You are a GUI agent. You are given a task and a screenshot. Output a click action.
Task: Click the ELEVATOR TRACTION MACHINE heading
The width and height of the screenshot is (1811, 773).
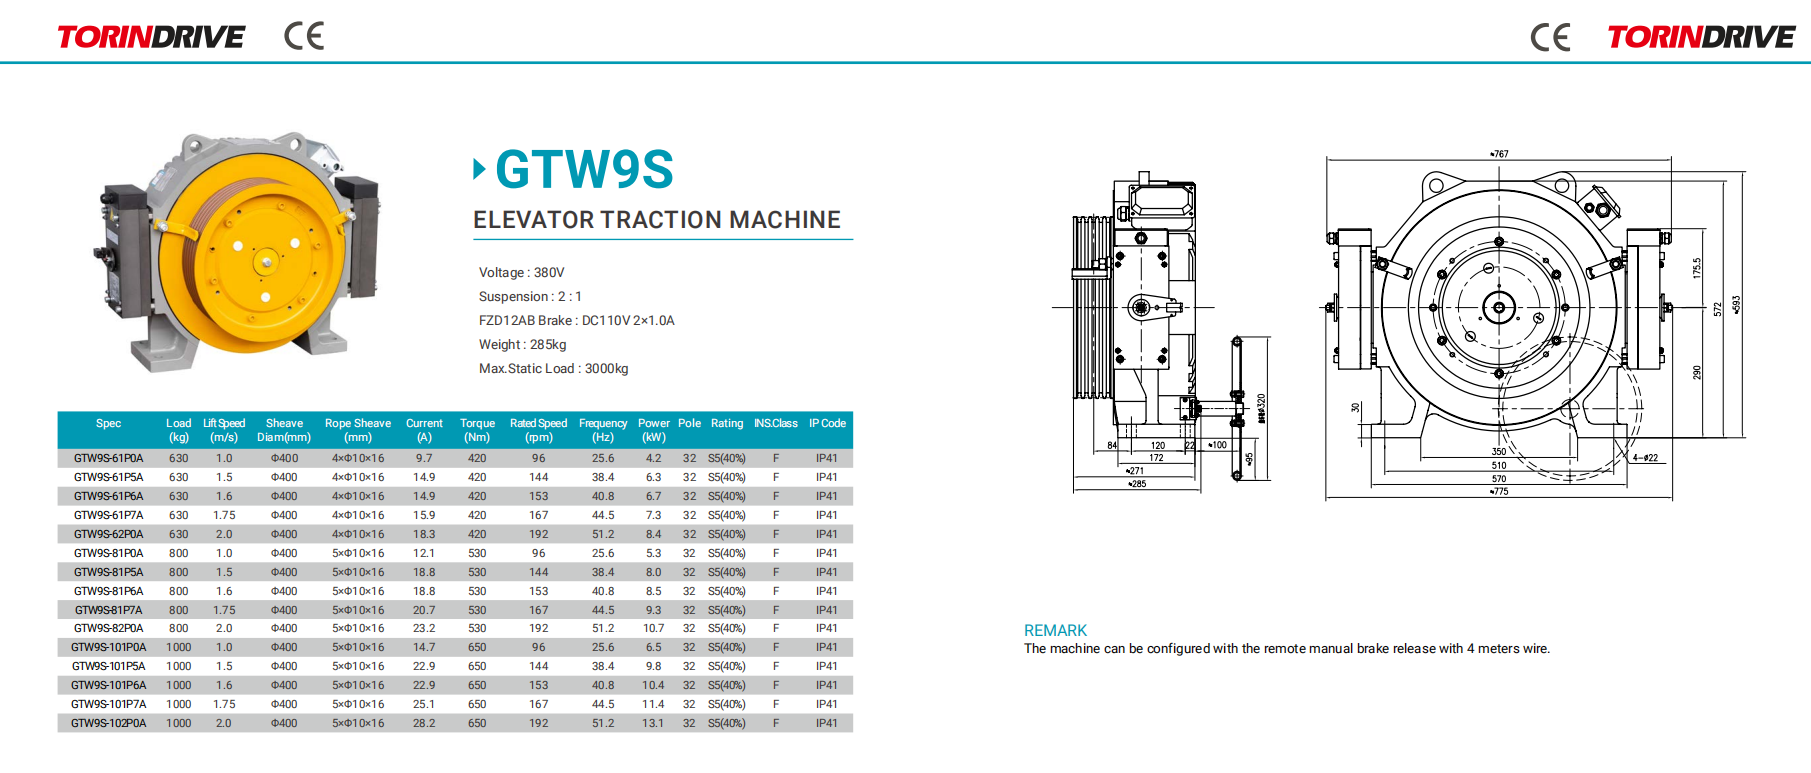point(657,220)
